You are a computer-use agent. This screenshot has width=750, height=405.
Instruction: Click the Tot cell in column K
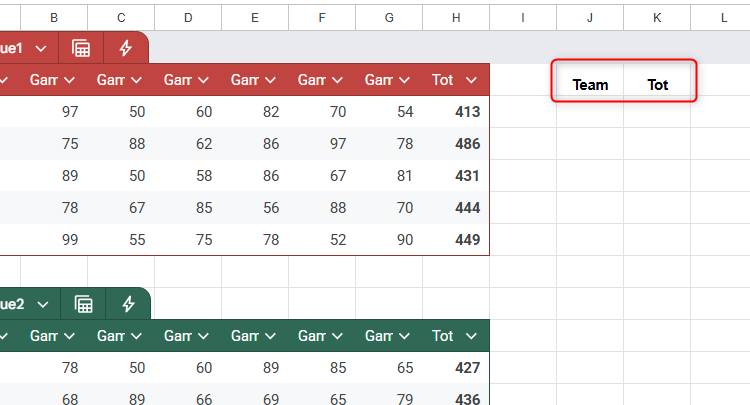click(657, 84)
